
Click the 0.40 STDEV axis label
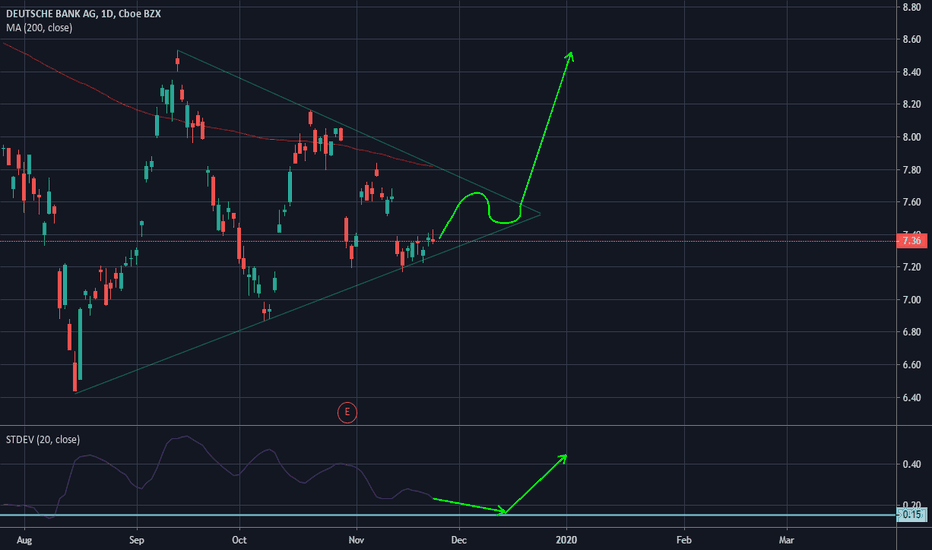911,464
